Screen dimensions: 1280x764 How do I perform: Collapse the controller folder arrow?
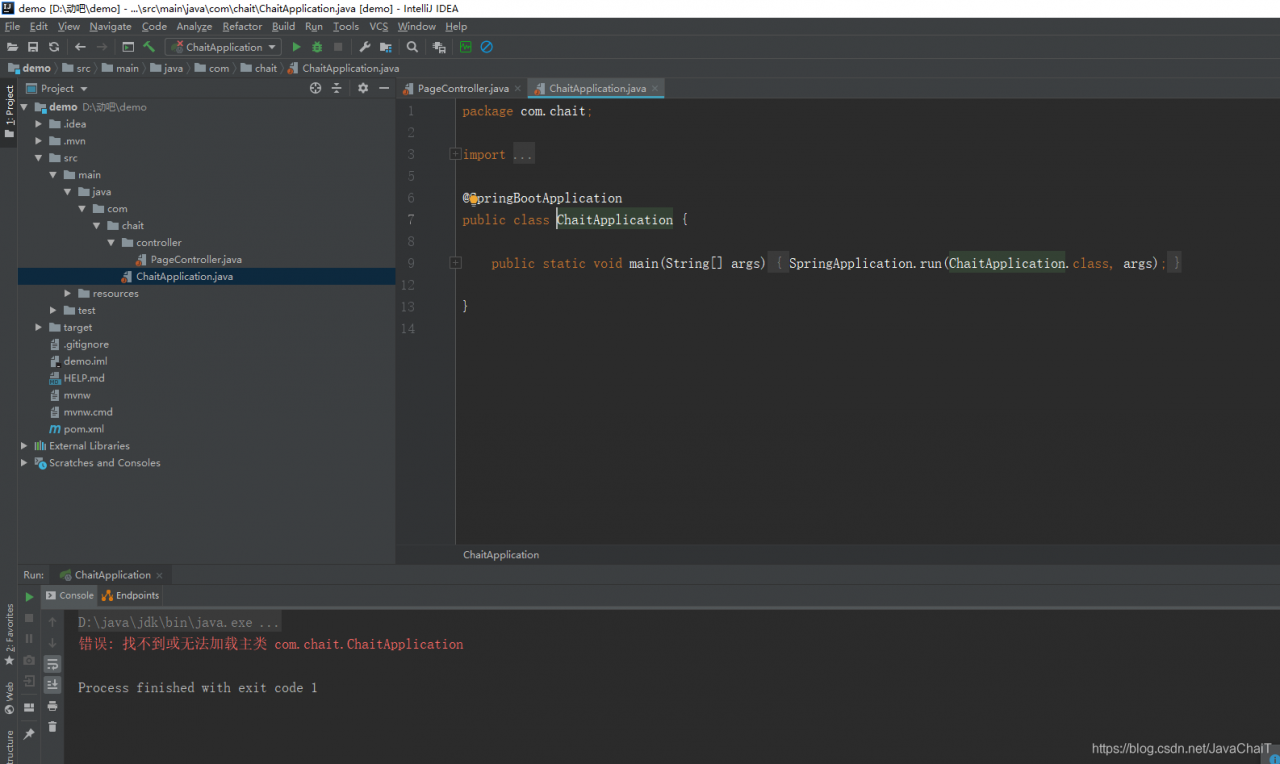tap(111, 242)
